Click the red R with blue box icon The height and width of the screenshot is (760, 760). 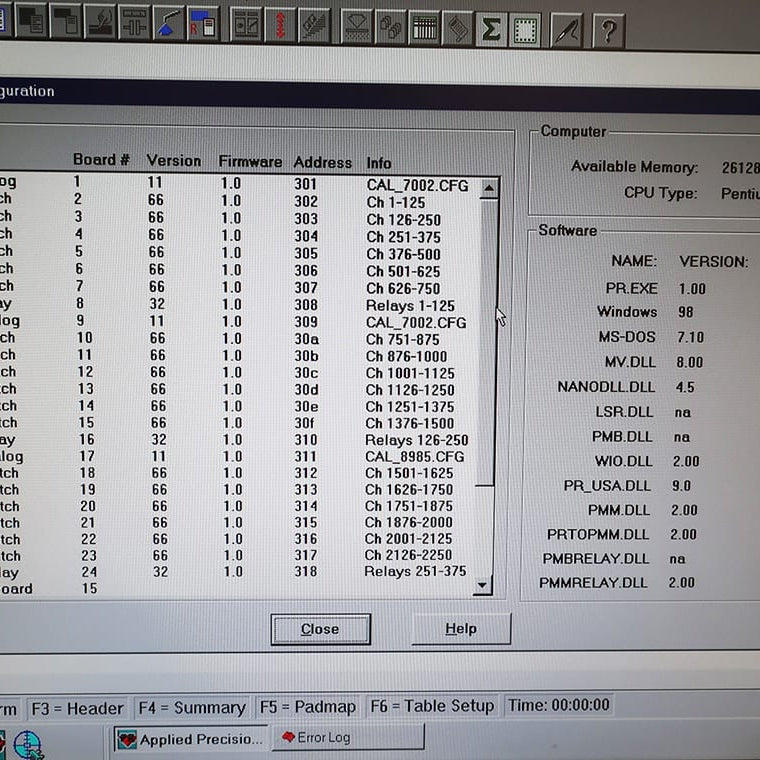point(203,22)
